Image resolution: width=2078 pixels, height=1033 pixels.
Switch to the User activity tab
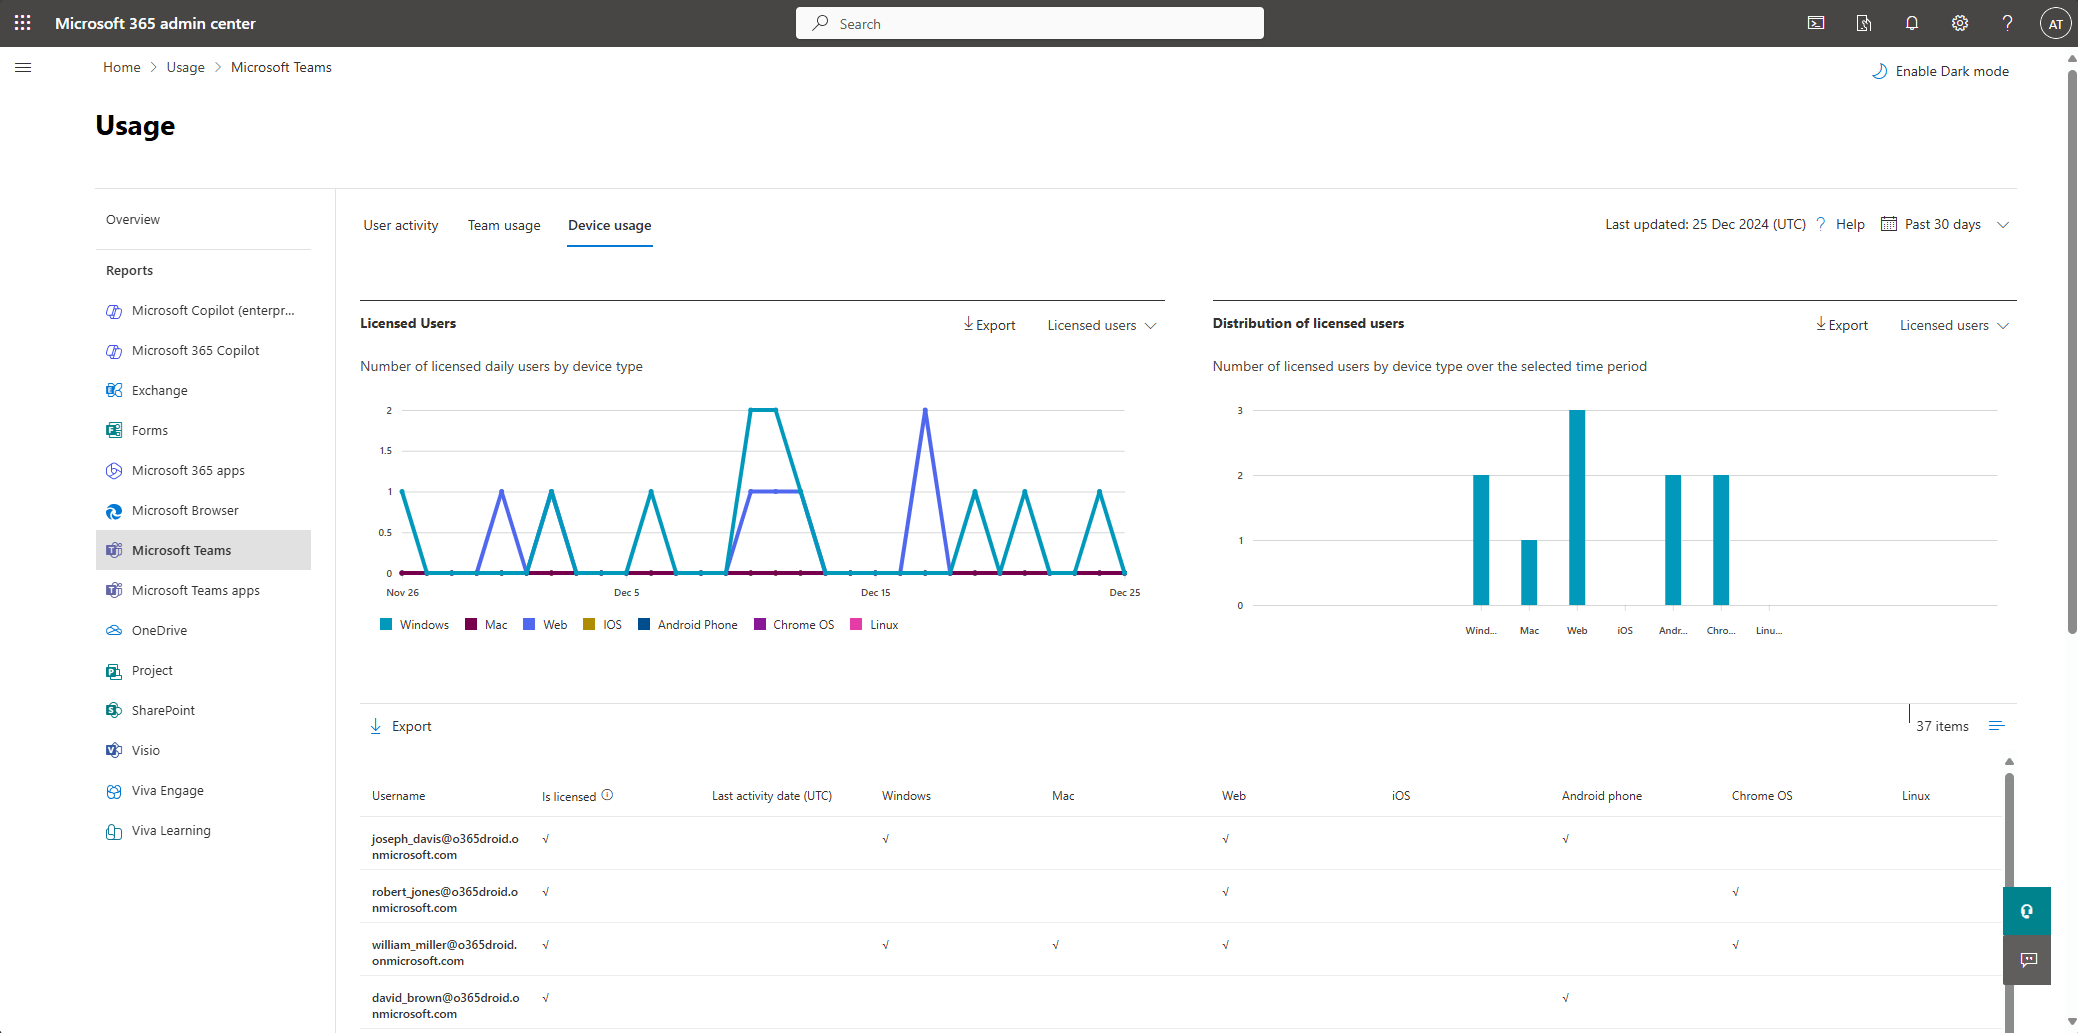click(401, 225)
